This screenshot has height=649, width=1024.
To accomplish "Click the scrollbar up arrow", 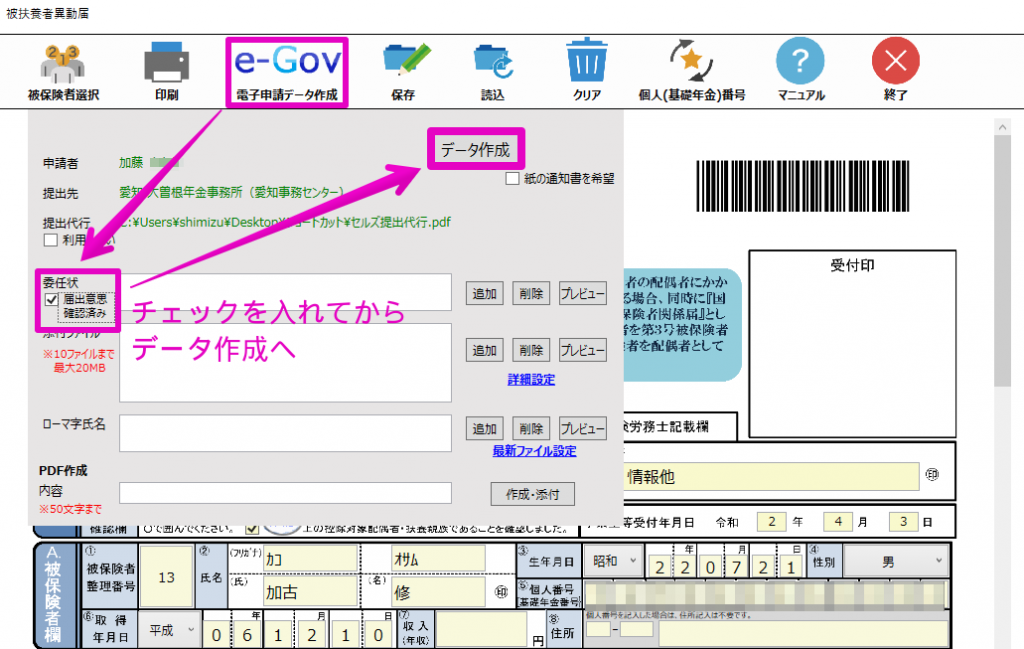I will click(1002, 127).
